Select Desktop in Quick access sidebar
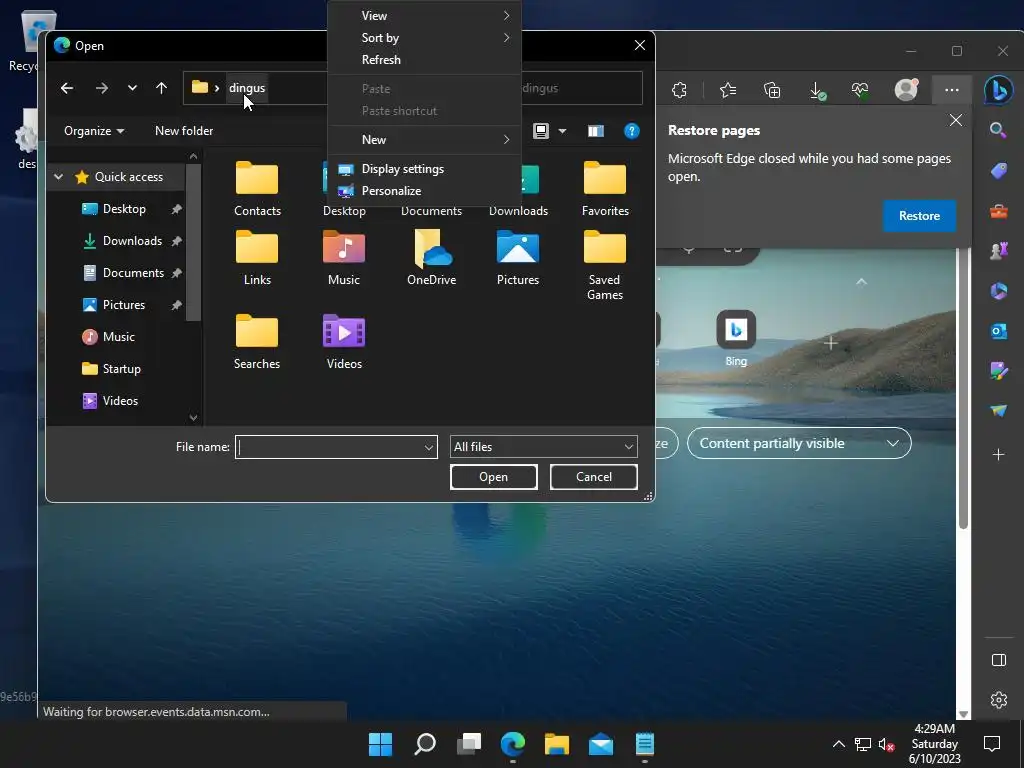Screen dimensions: 1024x768 pyautogui.click(x=124, y=209)
